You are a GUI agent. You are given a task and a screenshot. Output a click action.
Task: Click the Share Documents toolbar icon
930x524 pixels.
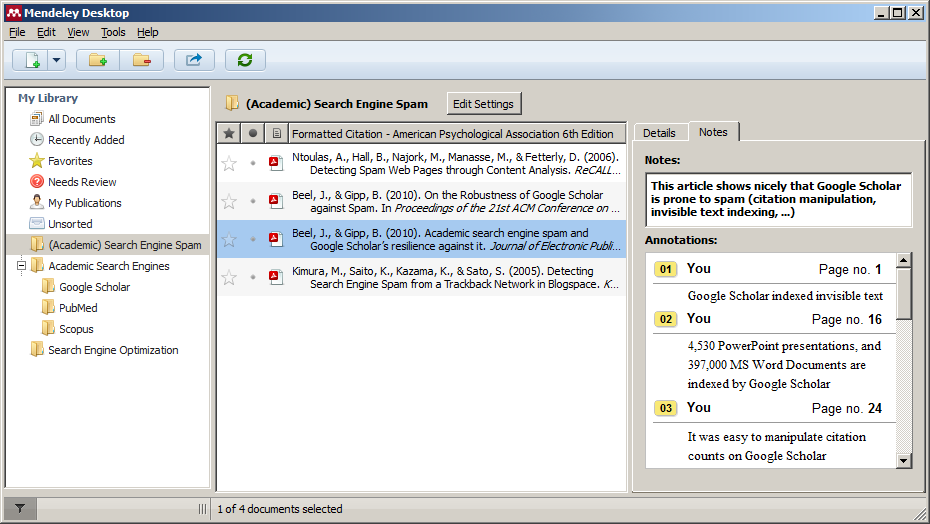pos(194,60)
